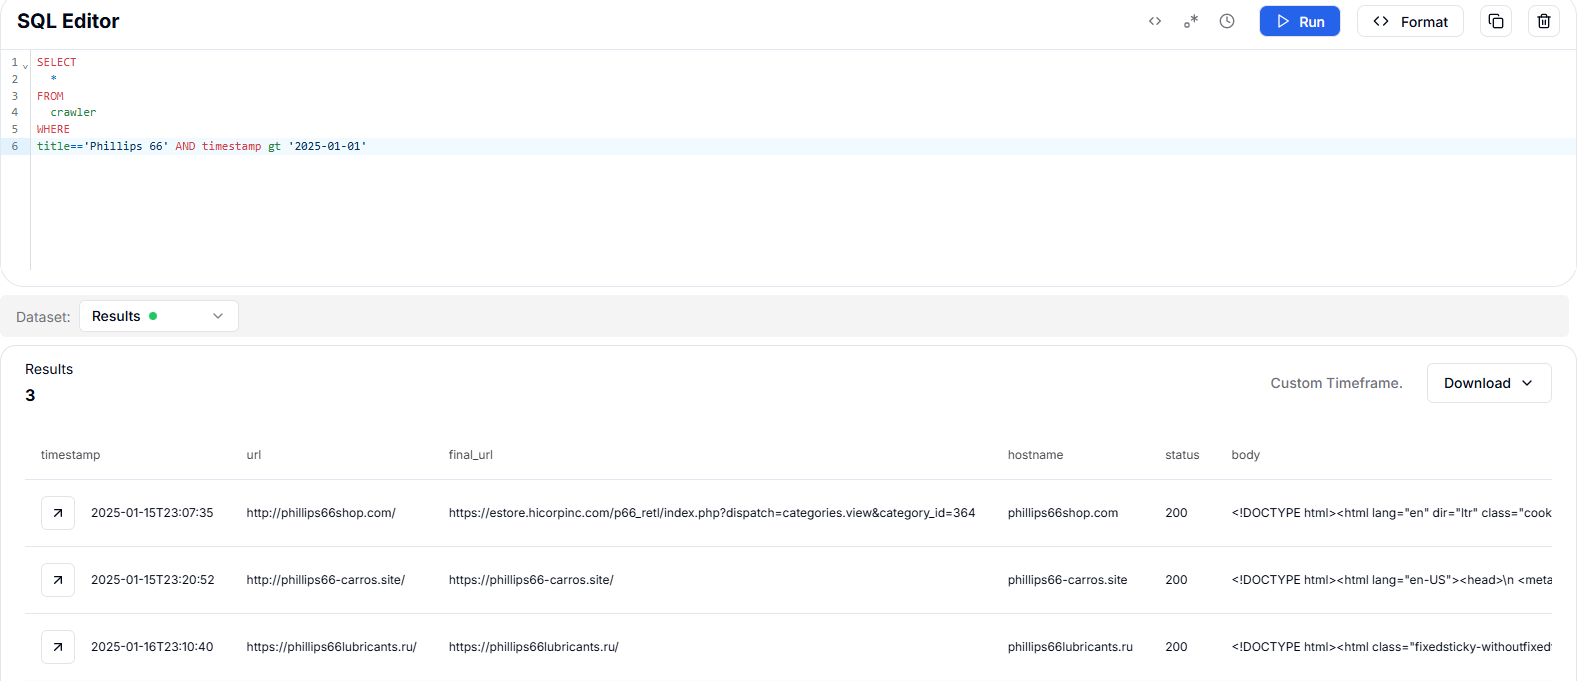Click url https://phillips66lubricants.ru/ in url column
Viewport: 1579px width, 681px height.
coord(332,647)
